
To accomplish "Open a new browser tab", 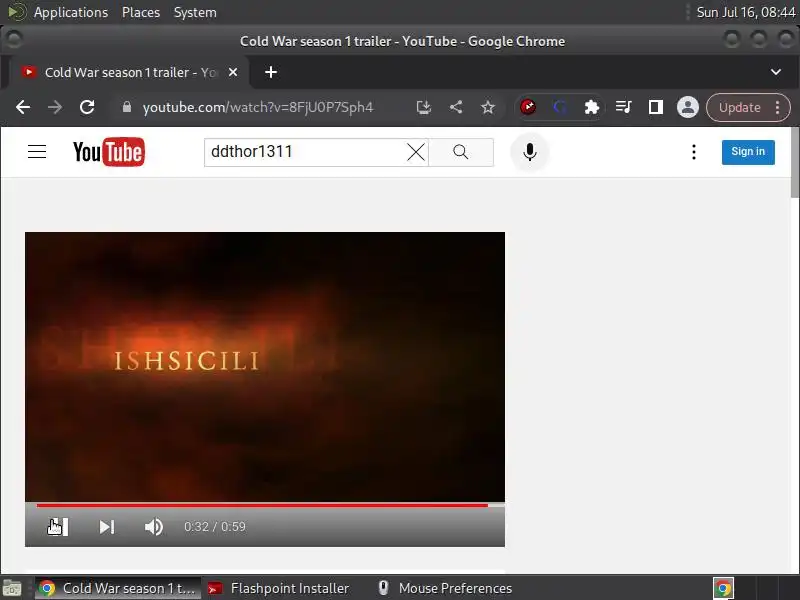I will (x=271, y=72).
